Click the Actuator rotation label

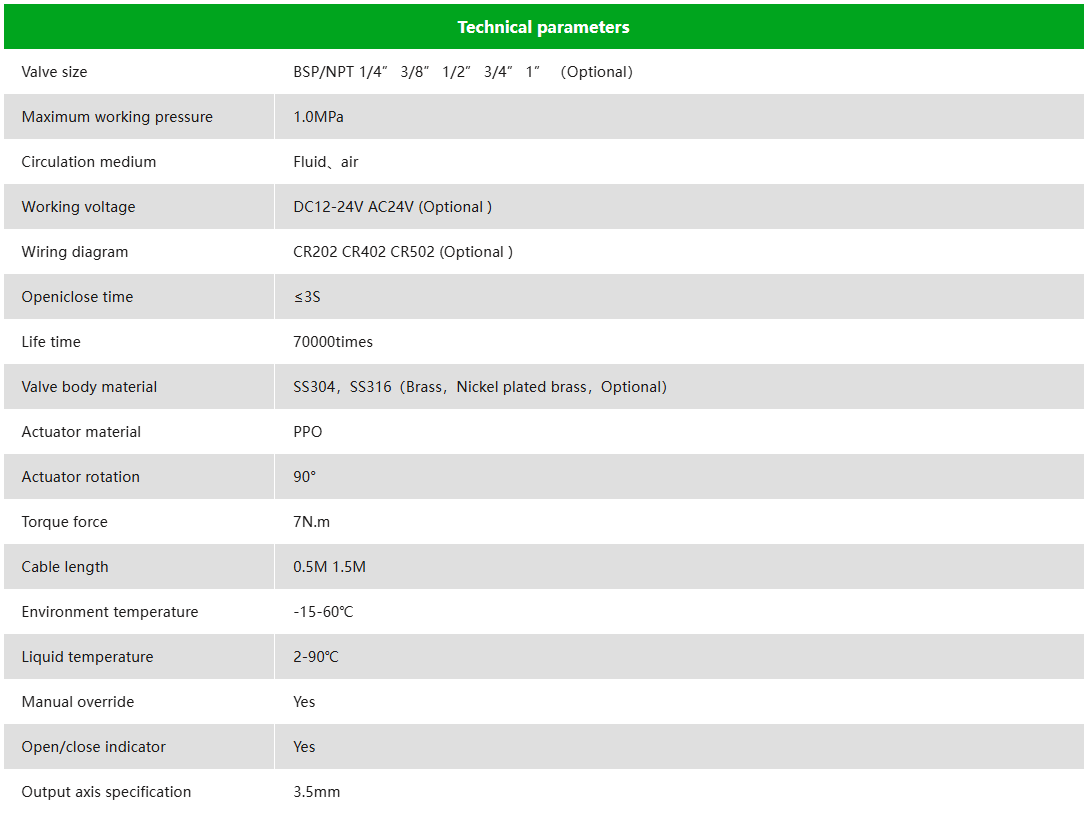81,477
